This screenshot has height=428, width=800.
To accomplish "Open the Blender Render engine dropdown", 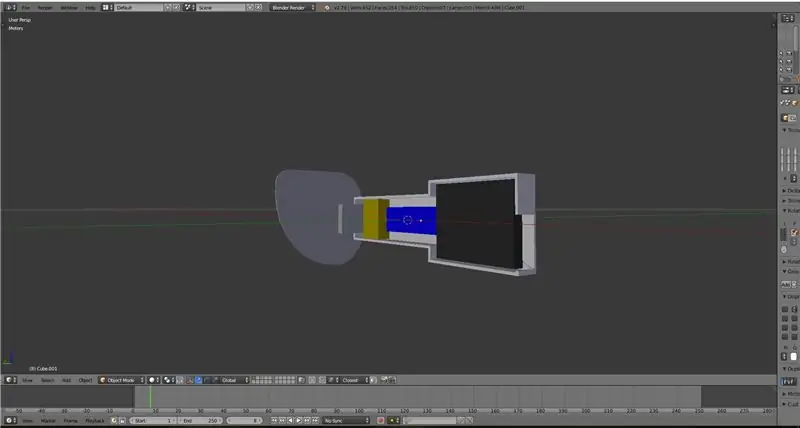I will 293,8.
